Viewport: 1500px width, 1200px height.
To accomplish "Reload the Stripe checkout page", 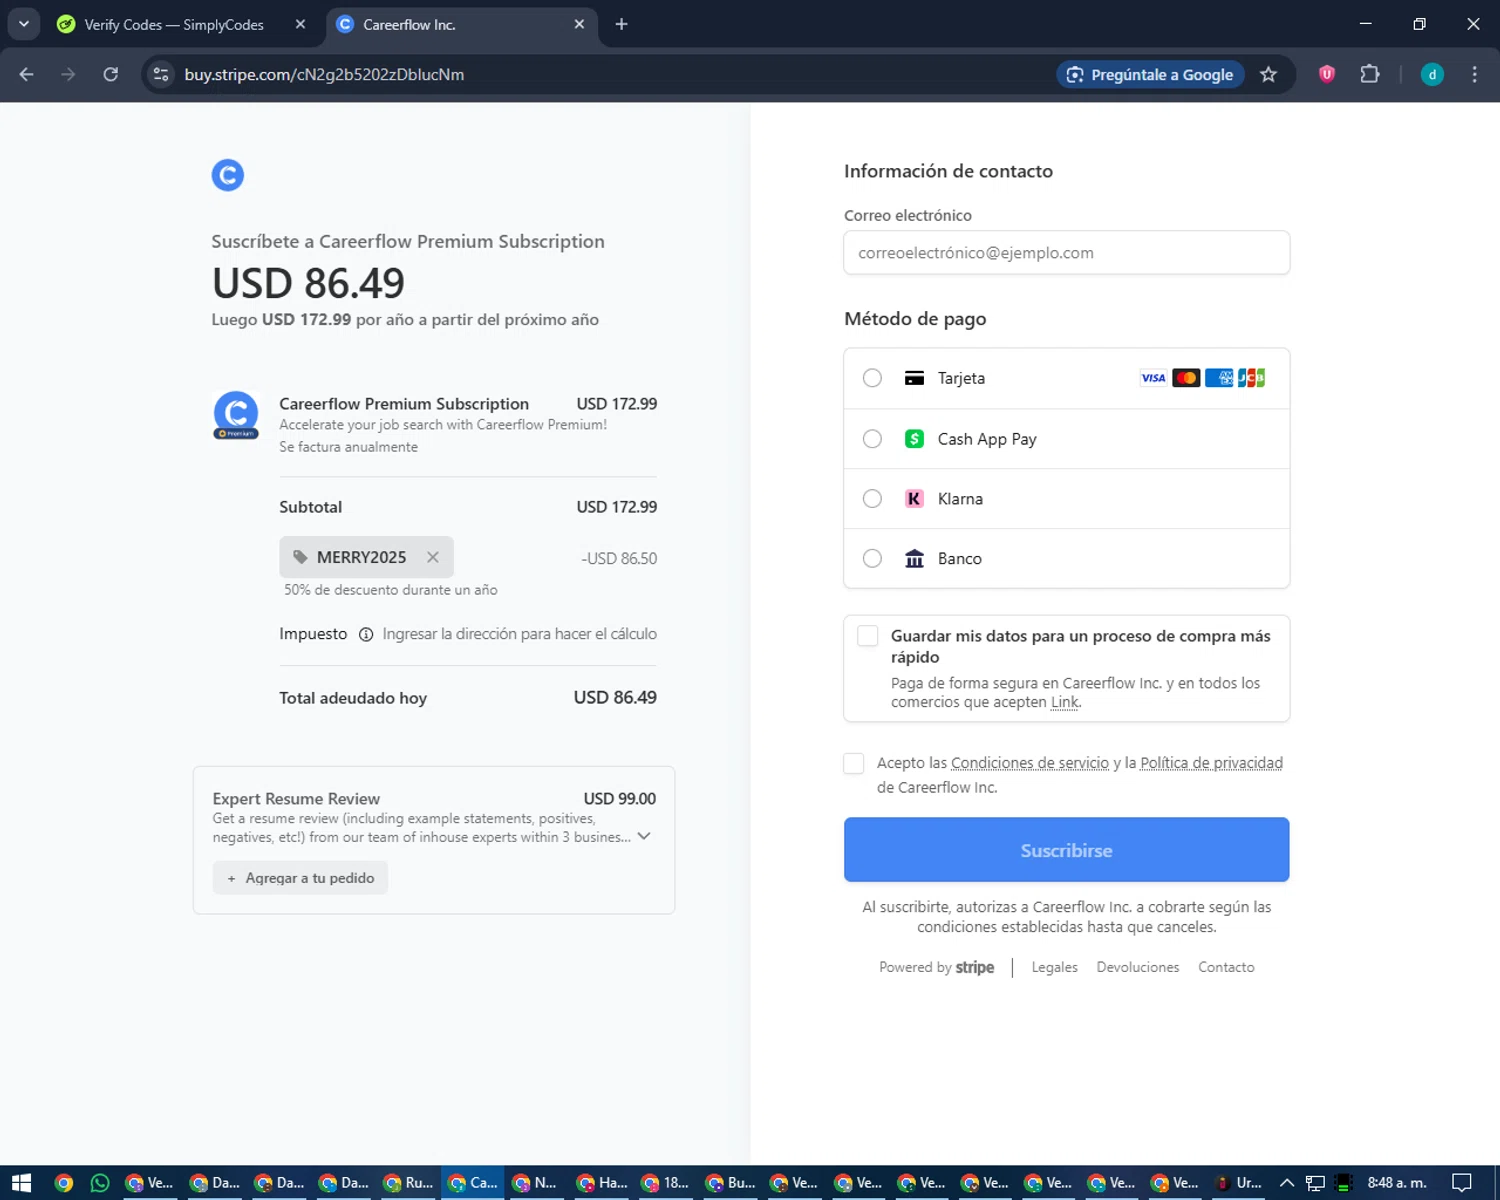I will [111, 75].
